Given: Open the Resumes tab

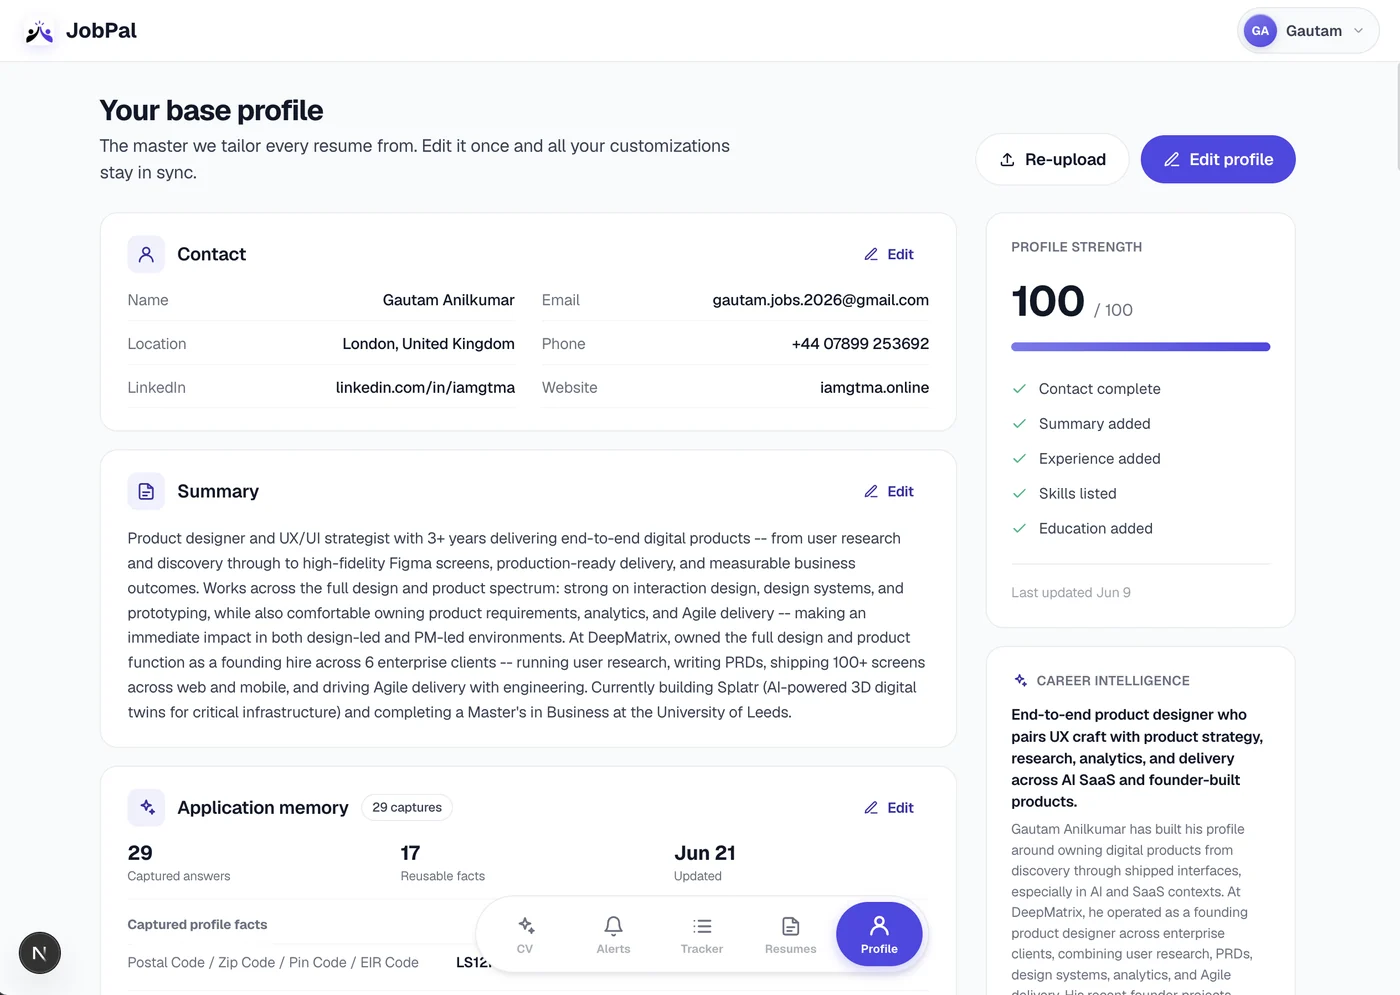Looking at the screenshot, I should click(790, 935).
